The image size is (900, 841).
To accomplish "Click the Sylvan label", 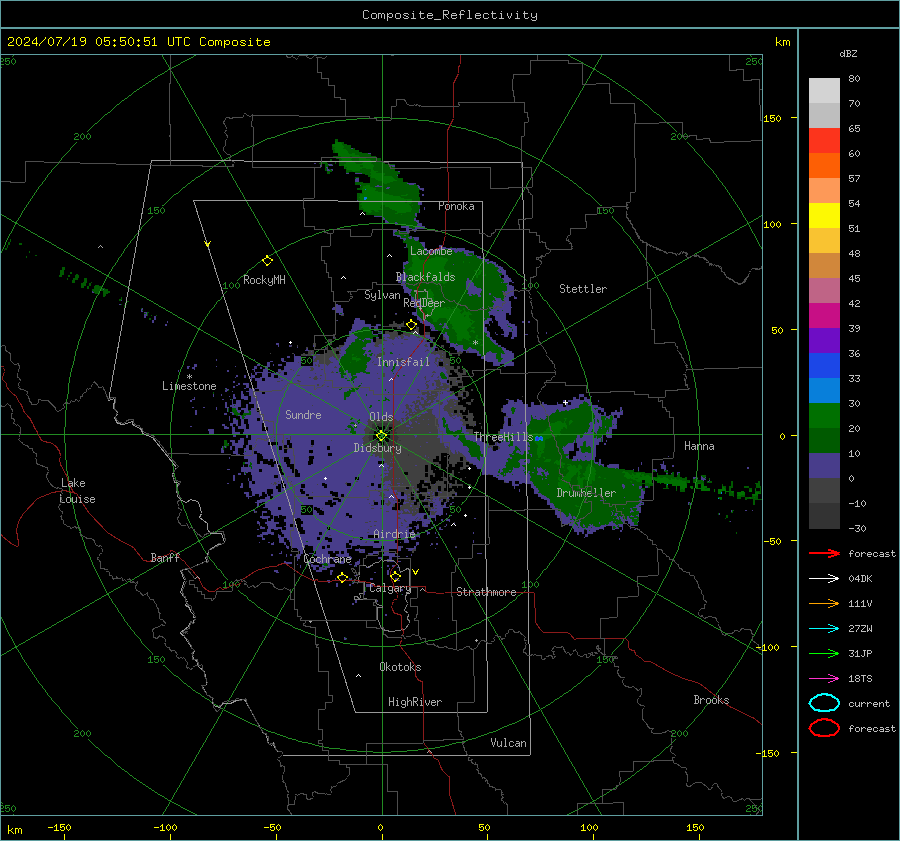I will (x=382, y=295).
